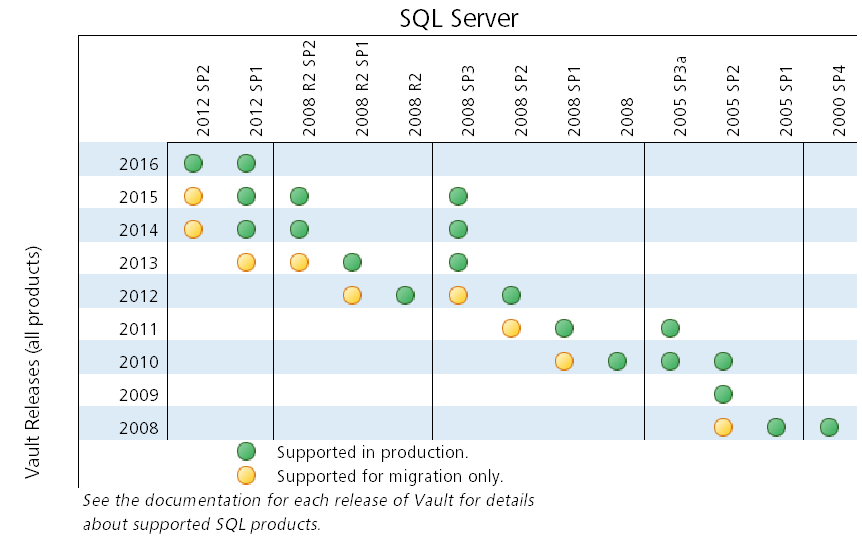862x557 pixels.
Task: Click green dot in Vault 2008 row, 2005 SP1
Action: [x=776, y=427]
